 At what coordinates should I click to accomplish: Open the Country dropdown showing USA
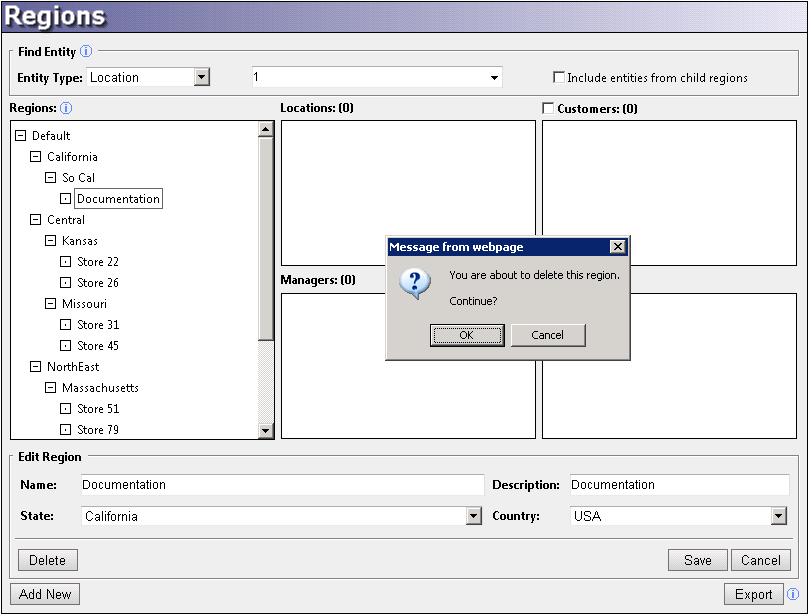click(779, 516)
